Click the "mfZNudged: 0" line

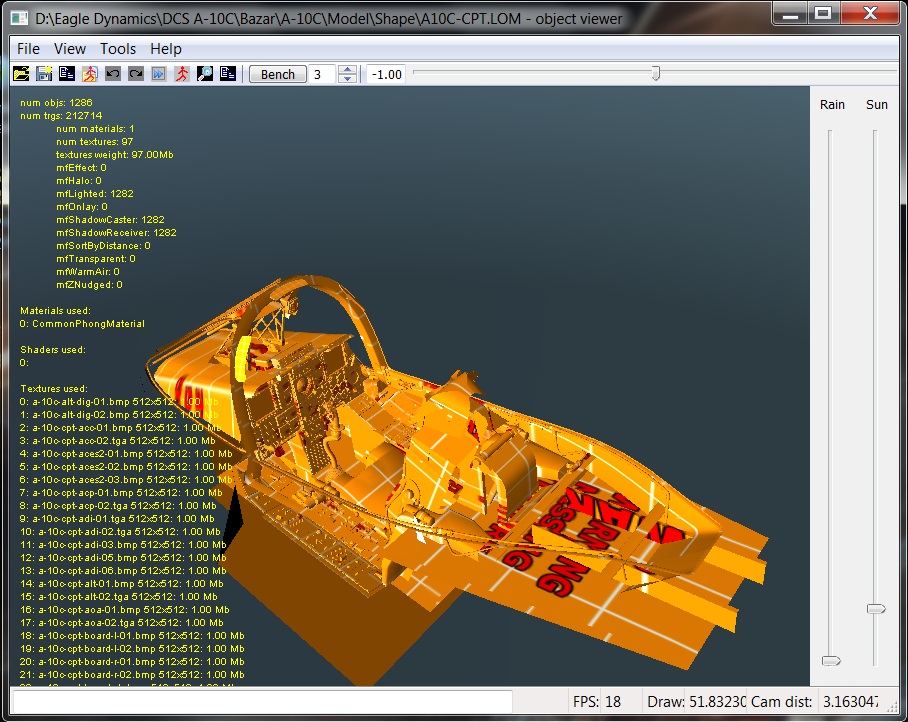click(x=89, y=285)
